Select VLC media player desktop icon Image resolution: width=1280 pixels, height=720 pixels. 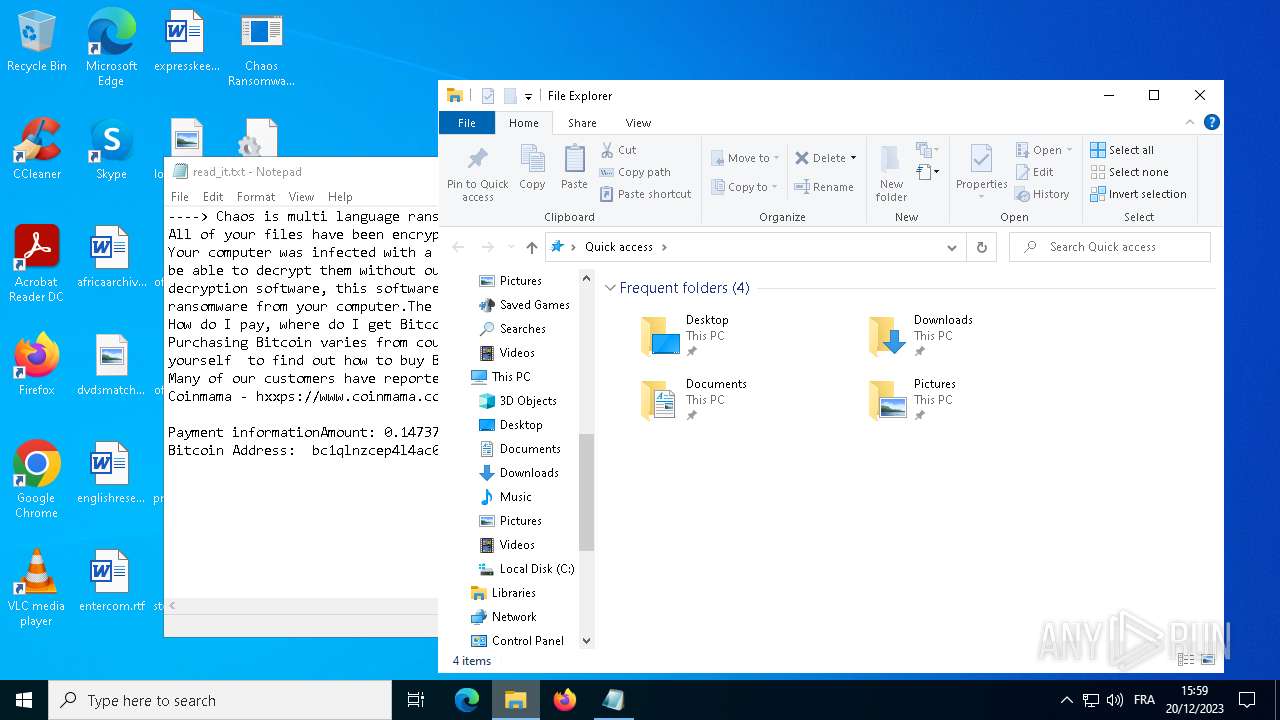(37, 588)
